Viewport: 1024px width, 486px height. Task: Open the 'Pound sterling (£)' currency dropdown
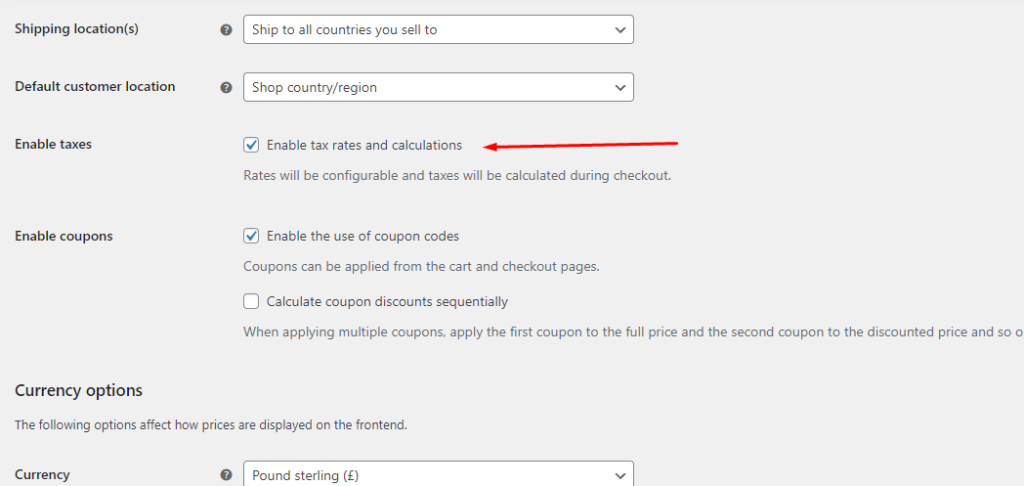pos(438,474)
